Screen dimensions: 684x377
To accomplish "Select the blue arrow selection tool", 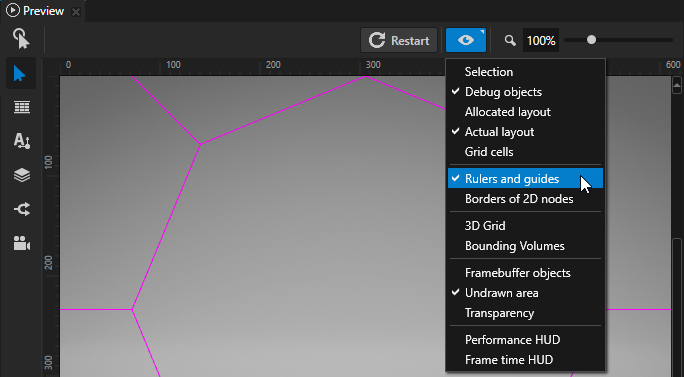I will [20, 74].
